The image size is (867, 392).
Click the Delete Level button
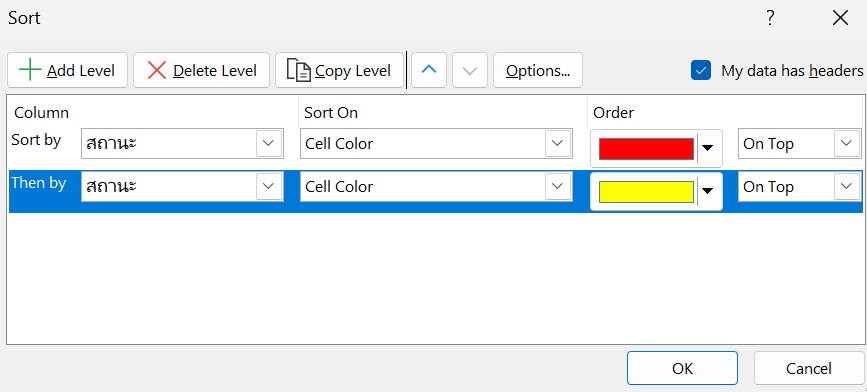pos(201,70)
